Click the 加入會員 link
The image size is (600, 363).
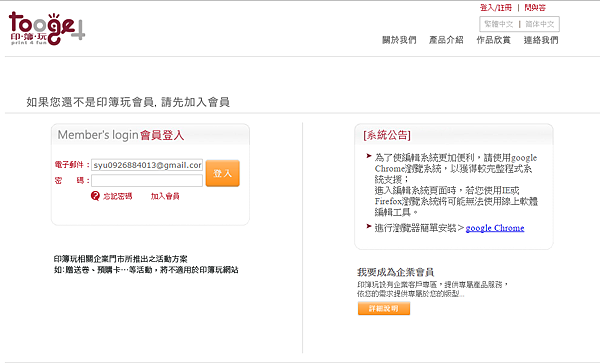165,196
